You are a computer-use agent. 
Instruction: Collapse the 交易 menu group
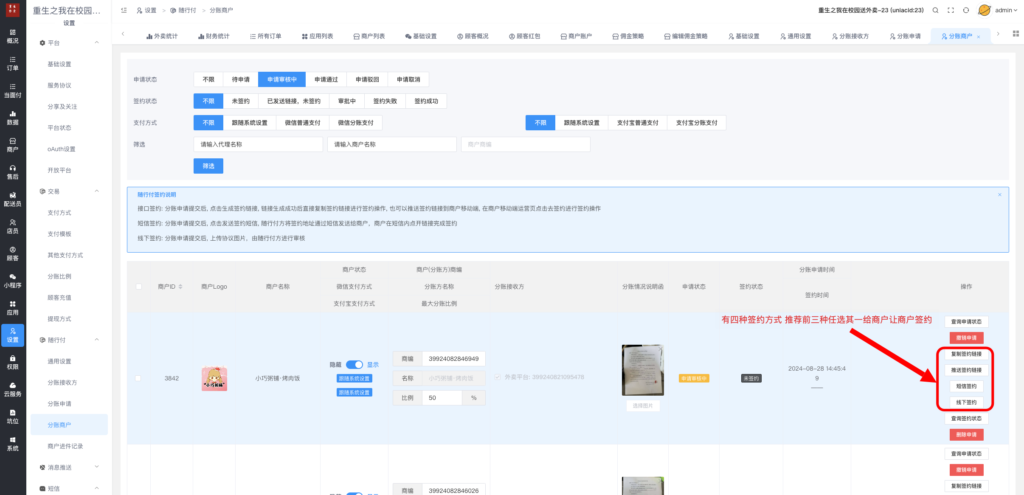(x=97, y=191)
